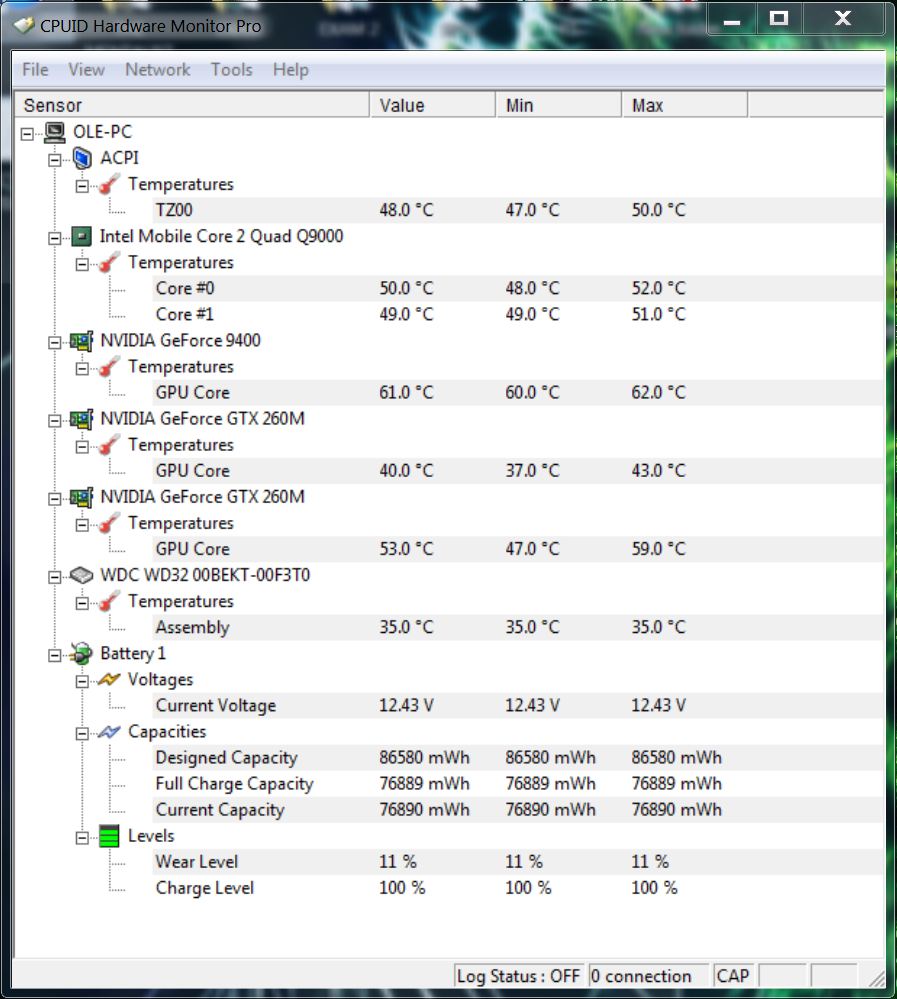Collapse the Battery 1 node
Viewport: 897px width, 999px height.
pos(55,656)
